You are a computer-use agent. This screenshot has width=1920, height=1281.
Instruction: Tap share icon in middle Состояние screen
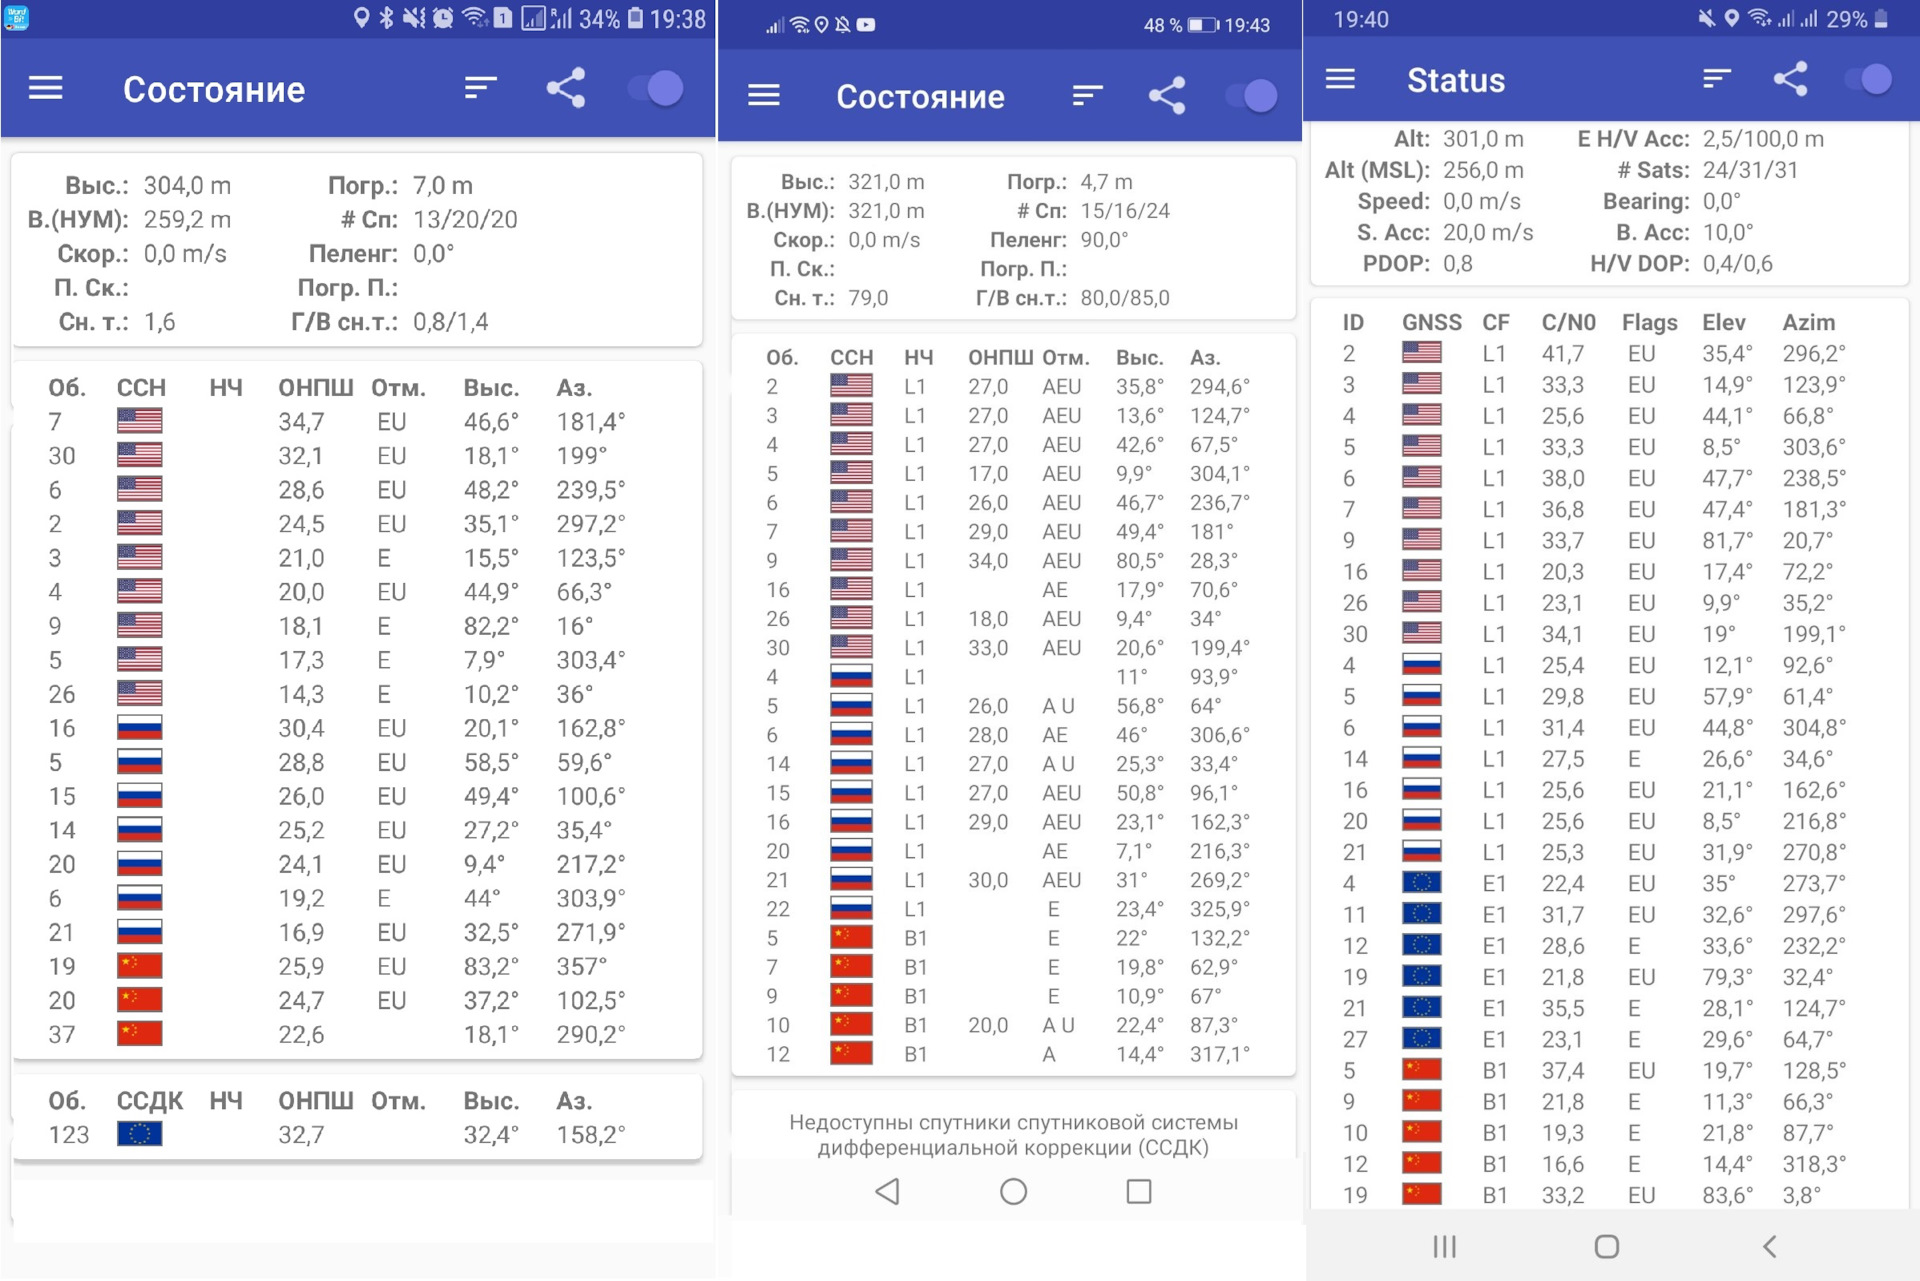click(x=1167, y=96)
